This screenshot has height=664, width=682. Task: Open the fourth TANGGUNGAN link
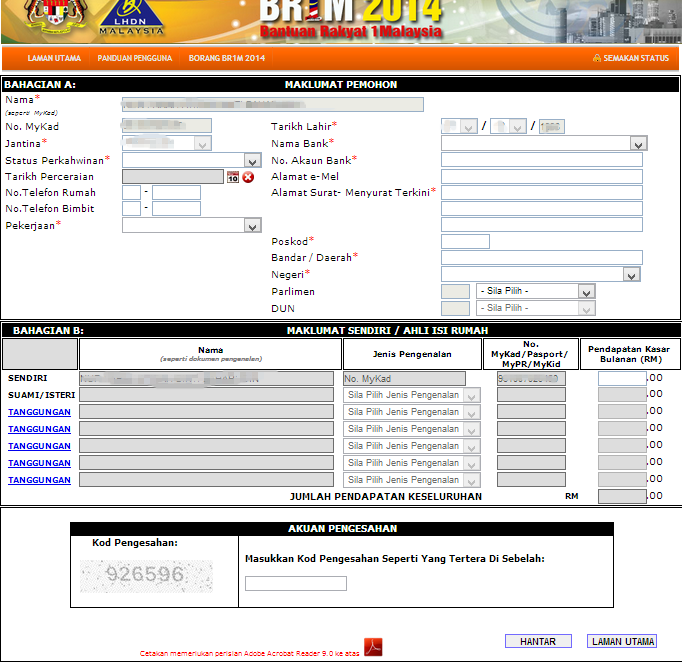click(39, 463)
